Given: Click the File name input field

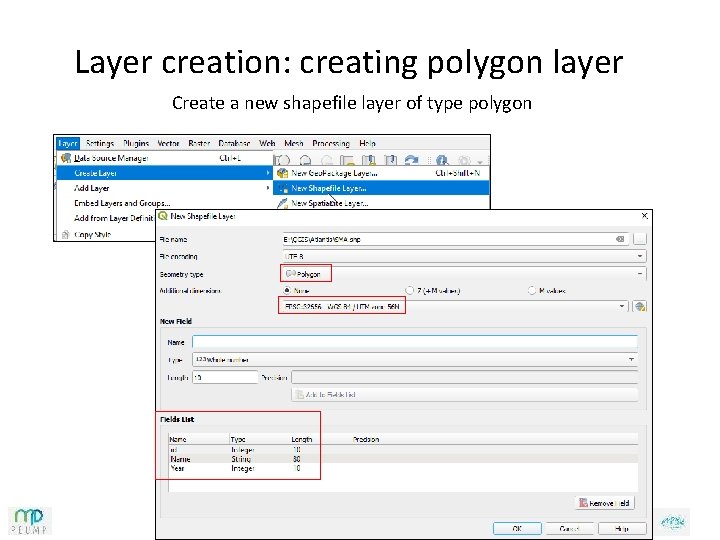Looking at the screenshot, I should (x=456, y=239).
